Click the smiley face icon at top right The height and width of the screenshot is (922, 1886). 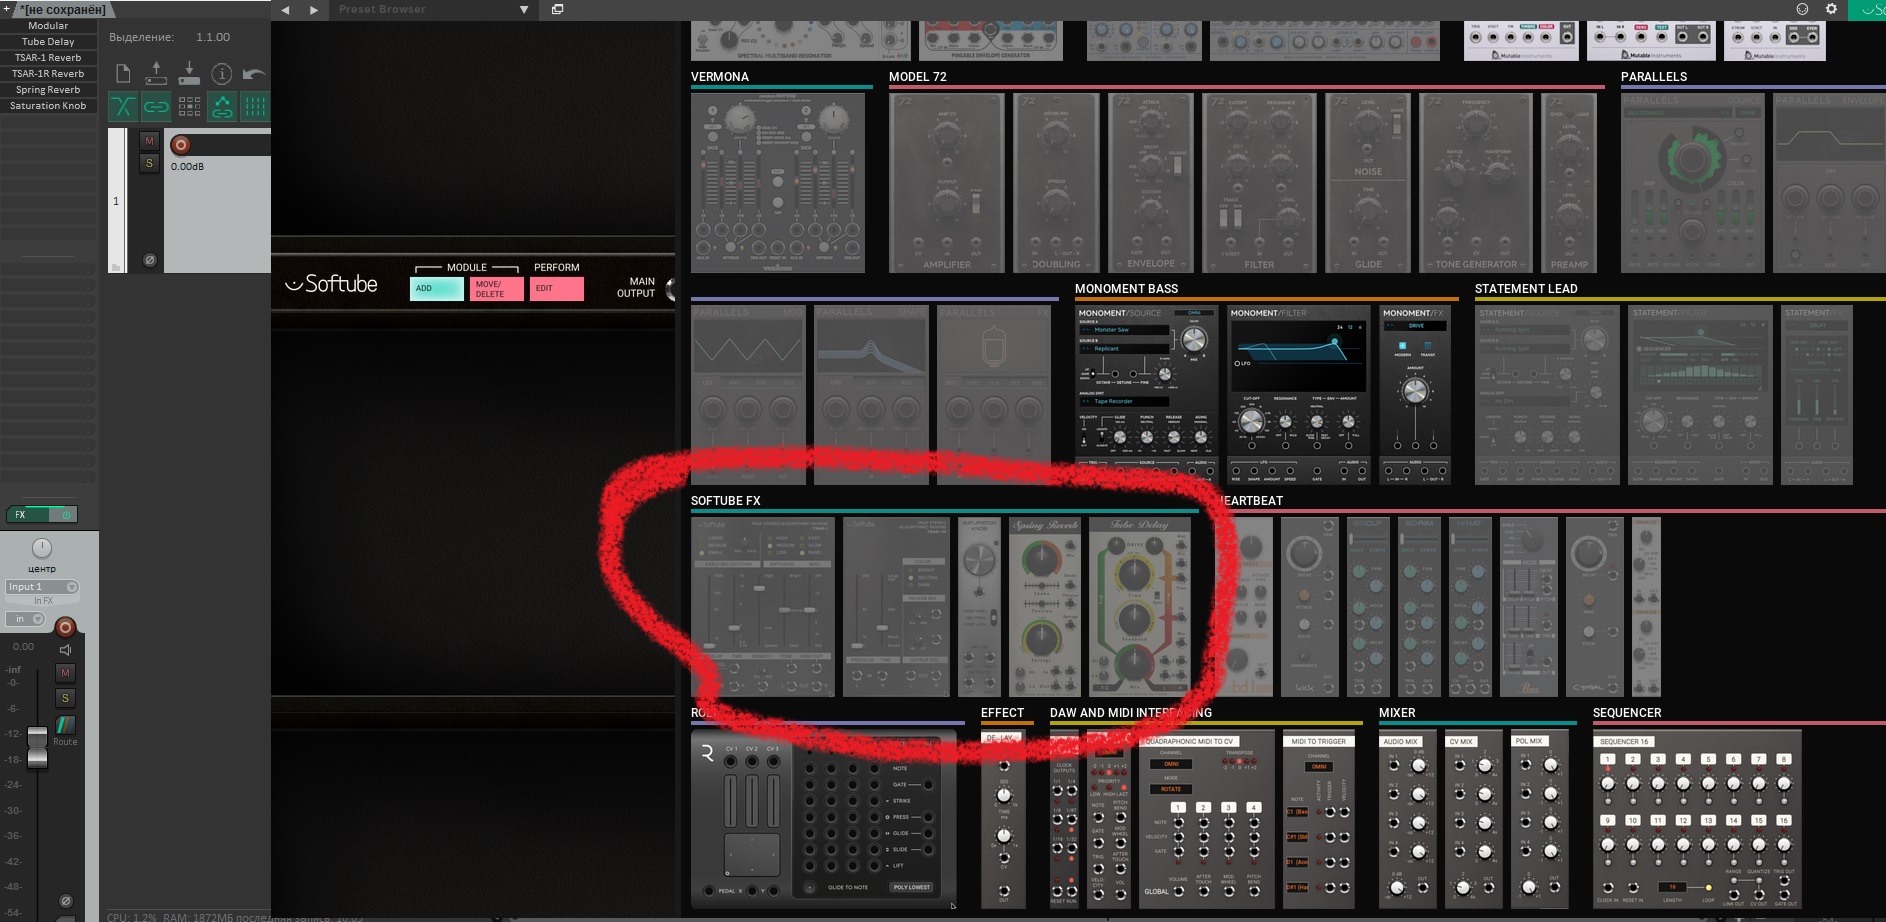point(1802,9)
